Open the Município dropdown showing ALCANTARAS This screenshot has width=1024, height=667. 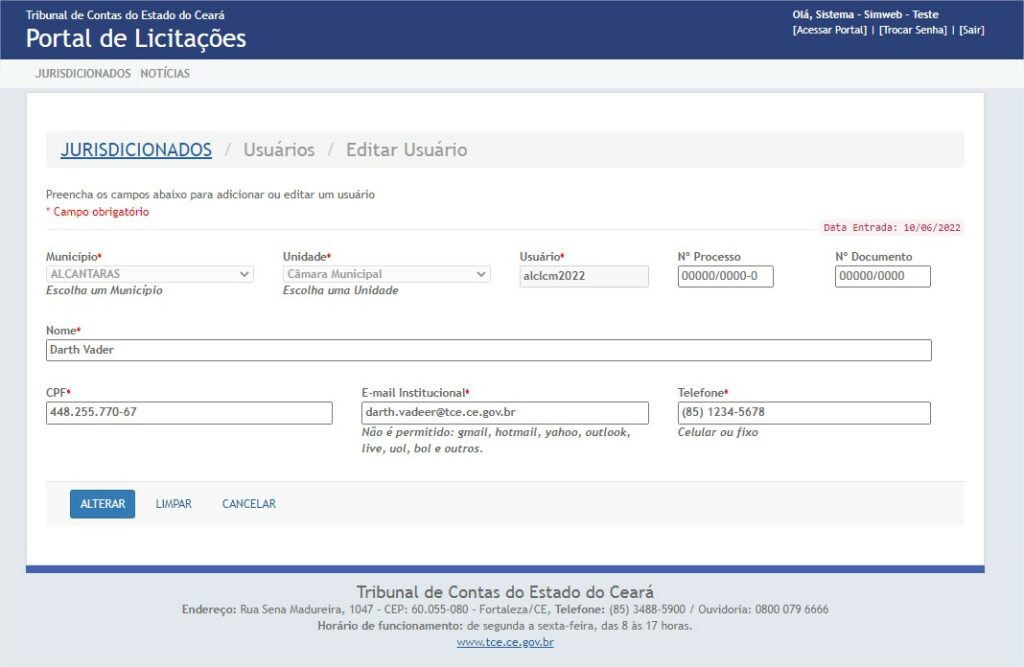pyautogui.click(x=149, y=274)
